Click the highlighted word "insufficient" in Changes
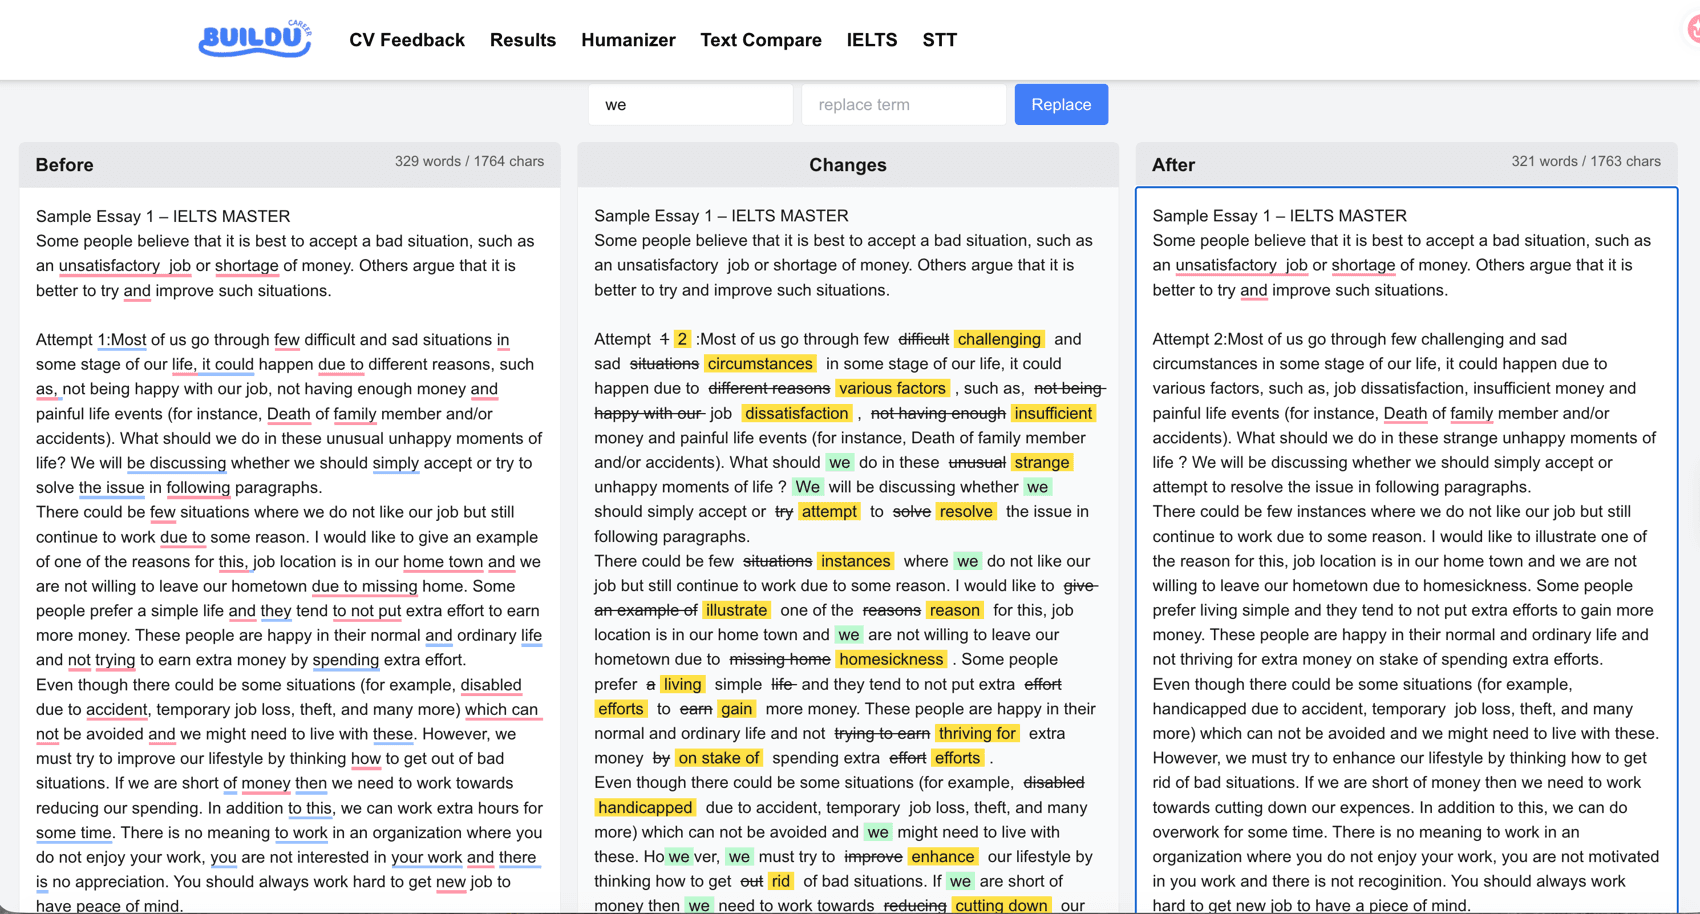Screen dimensions: 1700x914 click(1053, 413)
